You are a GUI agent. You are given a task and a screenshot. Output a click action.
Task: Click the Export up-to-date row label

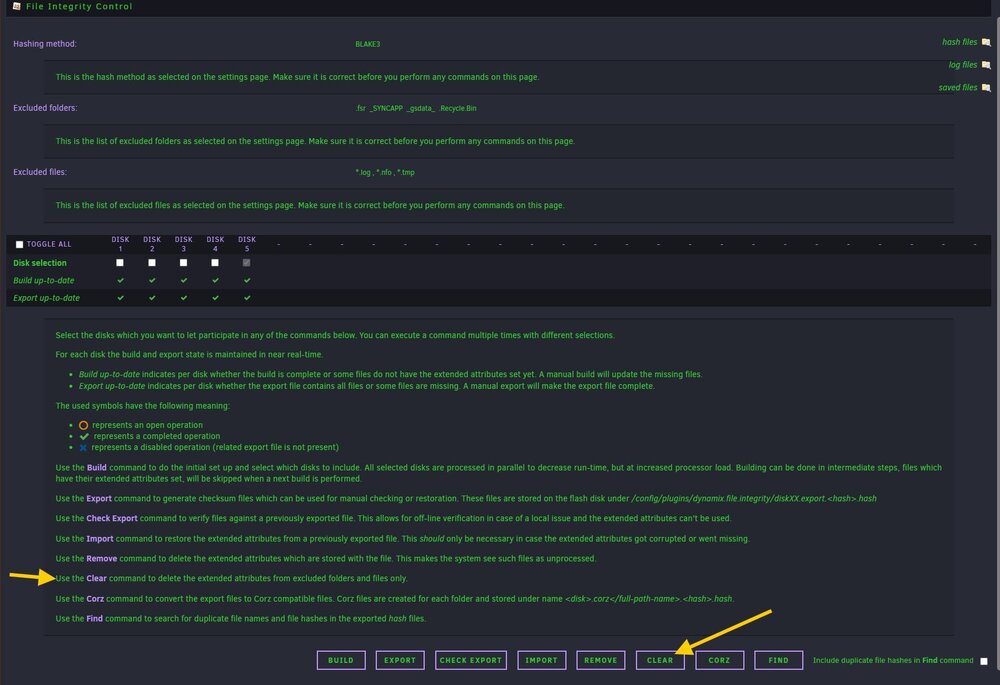tap(47, 298)
